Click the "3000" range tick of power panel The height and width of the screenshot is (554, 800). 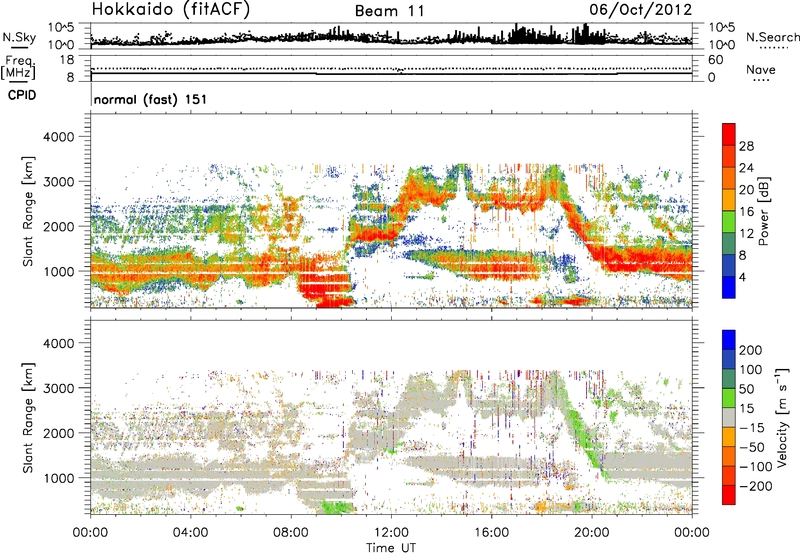59,182
